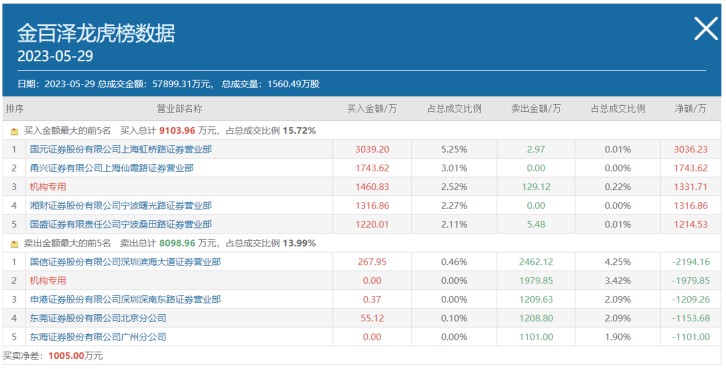This screenshot has width=726, height=369.
Task: Click the 金百泽龙虎榜数据 title
Action: click(x=96, y=33)
